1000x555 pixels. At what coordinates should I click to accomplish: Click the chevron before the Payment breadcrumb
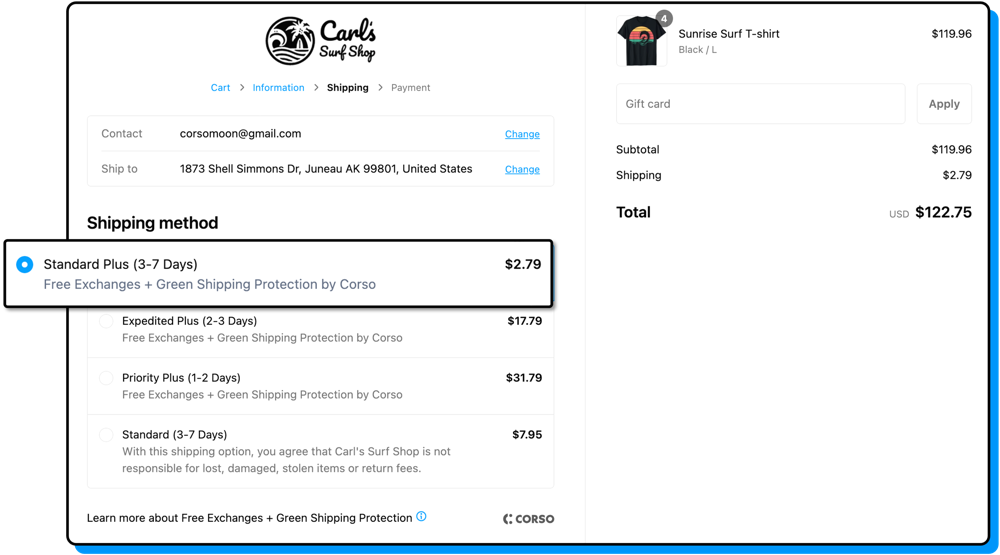point(380,88)
